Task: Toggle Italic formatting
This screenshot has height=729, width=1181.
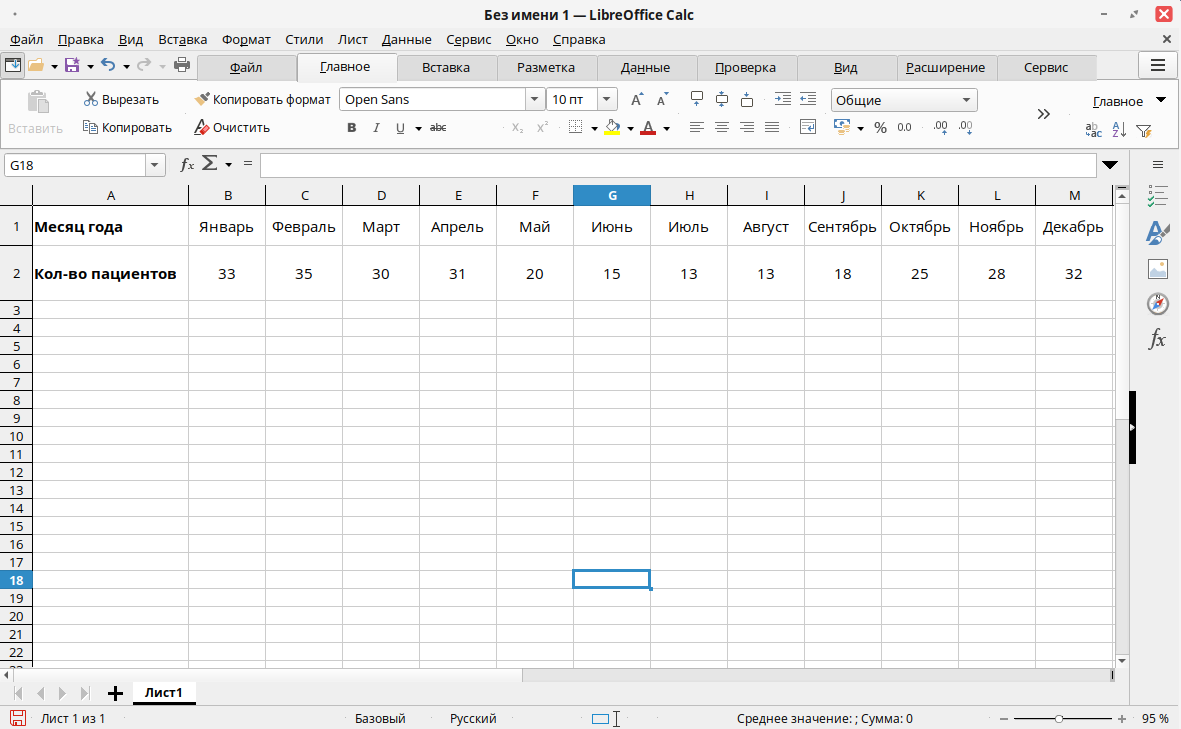Action: (x=376, y=128)
